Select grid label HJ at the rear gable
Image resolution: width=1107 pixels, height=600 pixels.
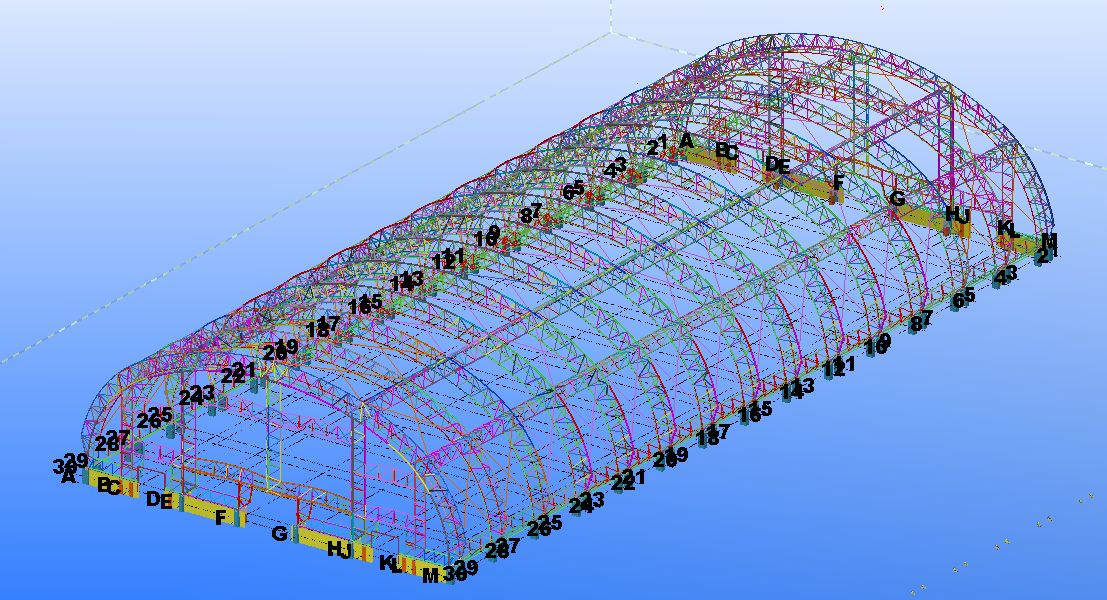957,214
